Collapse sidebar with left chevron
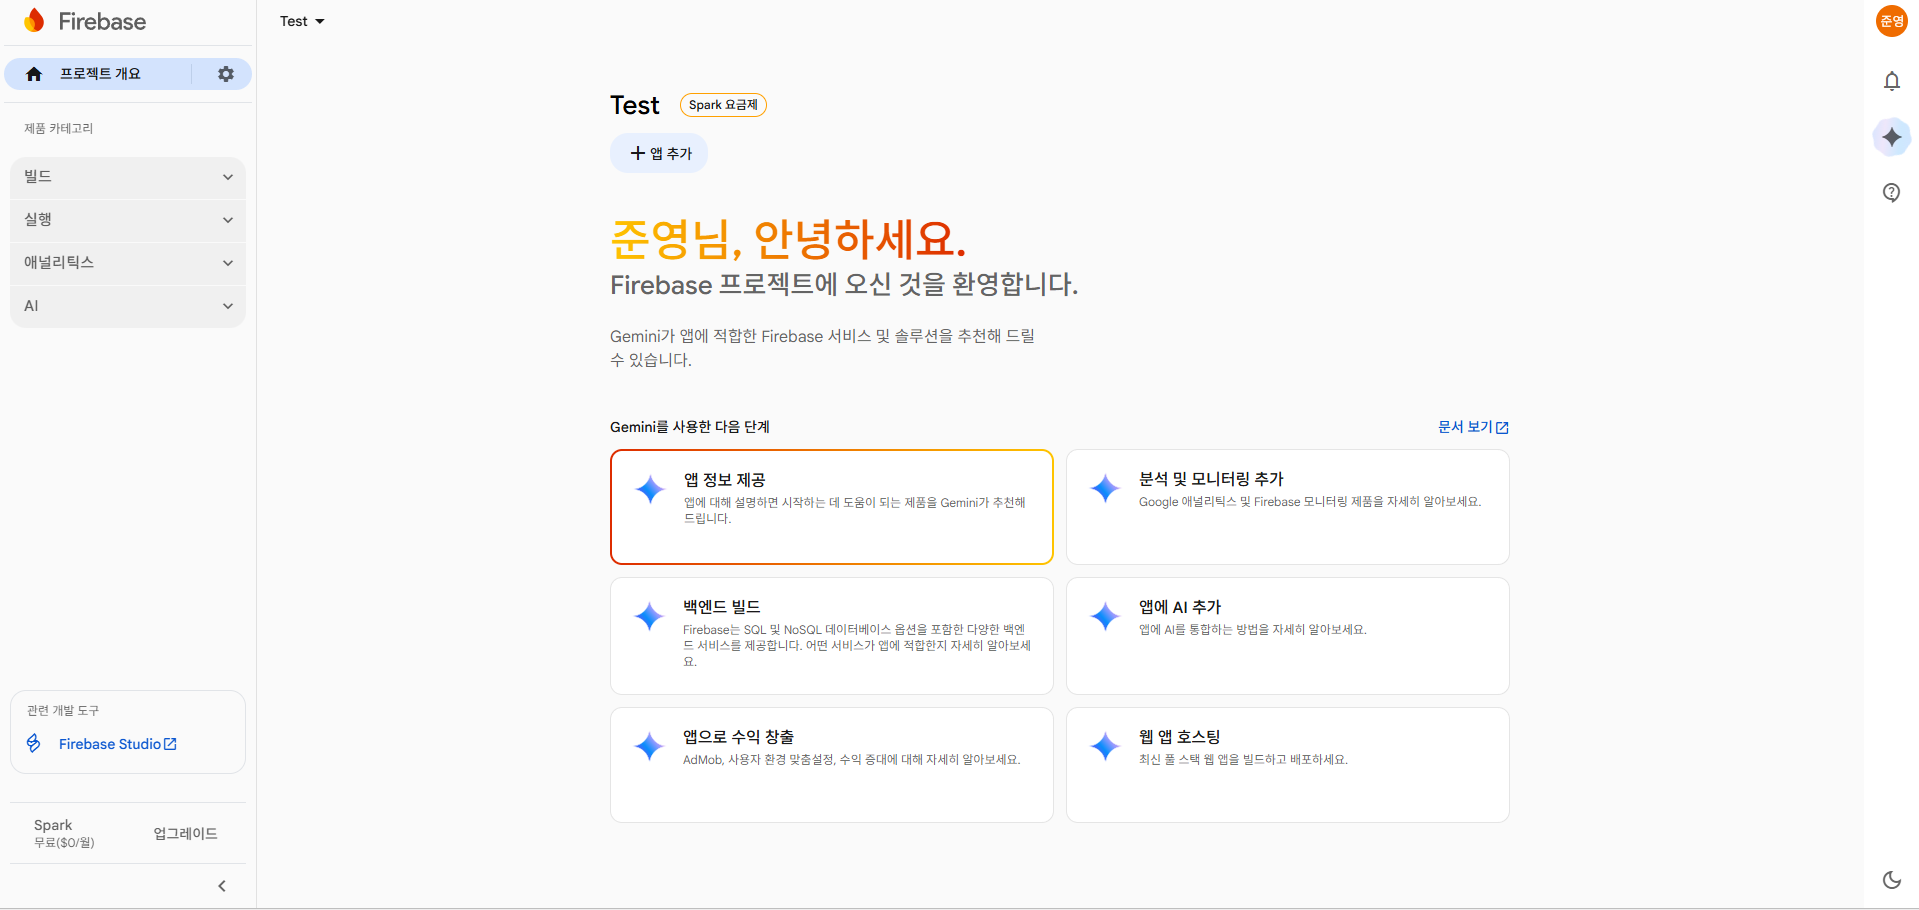This screenshot has width=1919, height=910. tap(222, 886)
